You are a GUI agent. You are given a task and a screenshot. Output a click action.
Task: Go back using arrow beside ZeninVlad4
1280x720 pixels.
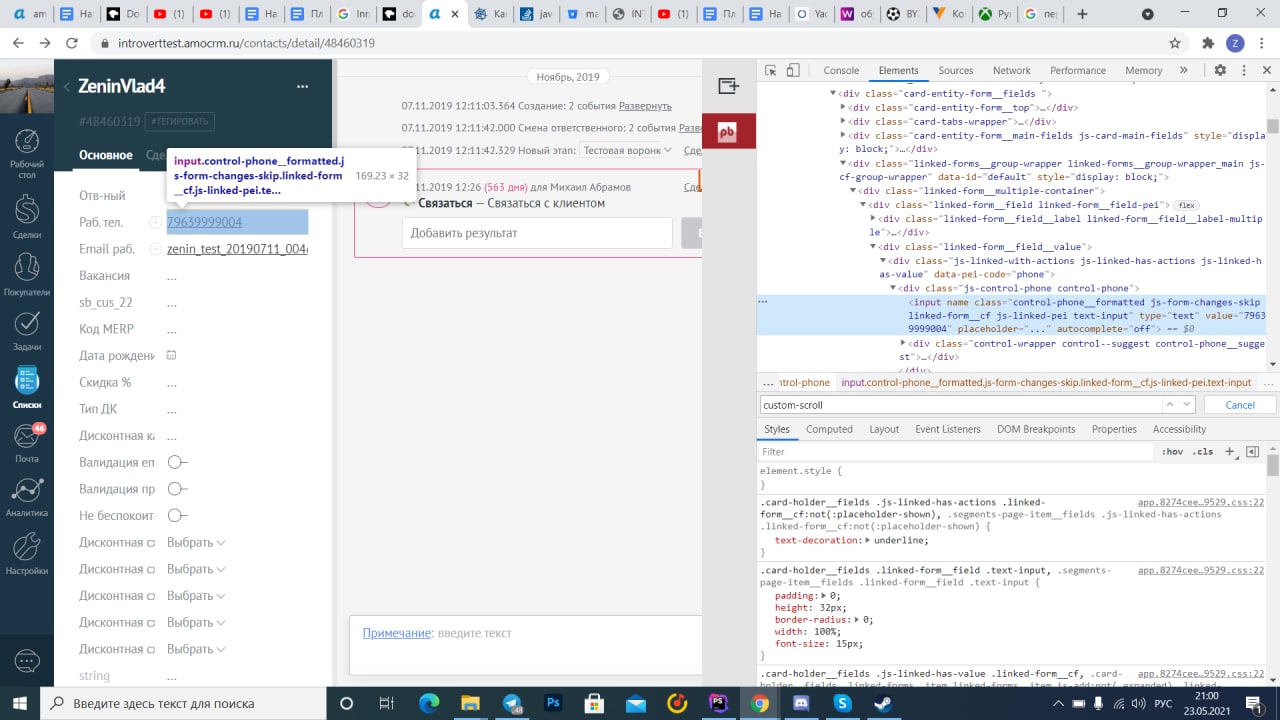[x=67, y=87]
